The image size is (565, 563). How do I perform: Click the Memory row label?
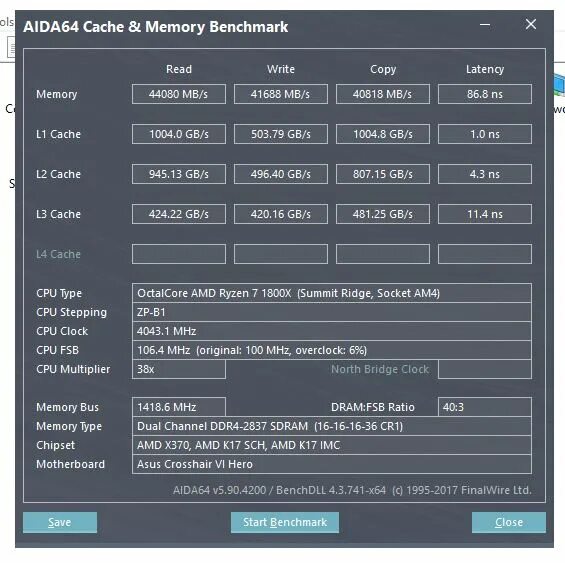(x=57, y=94)
